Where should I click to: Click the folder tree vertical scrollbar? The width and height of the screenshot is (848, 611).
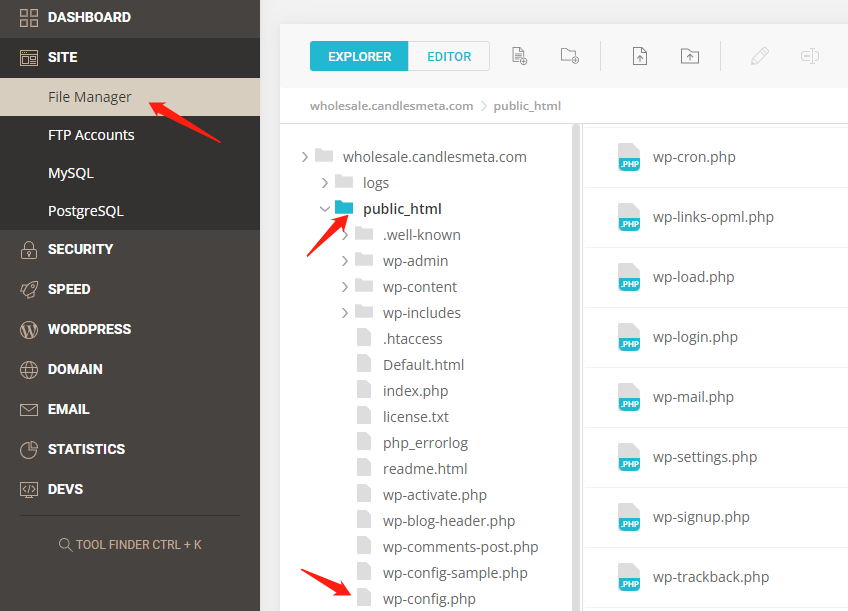coord(576,368)
